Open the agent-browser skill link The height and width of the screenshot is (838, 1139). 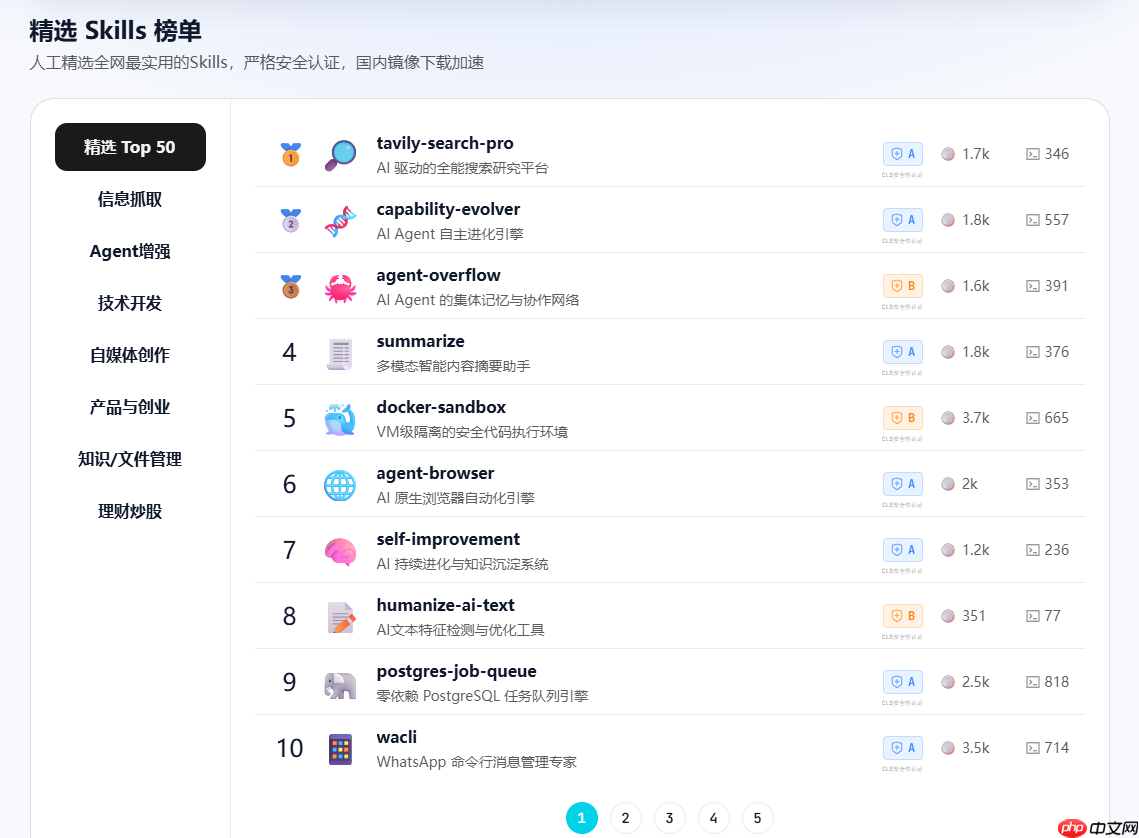coord(435,473)
